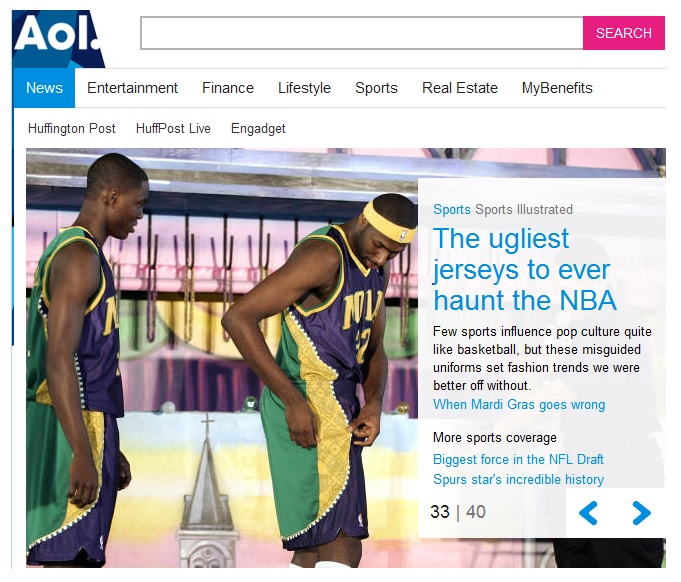
Task: Read 'When Mardi Gras goes wrong'
Action: [518, 405]
